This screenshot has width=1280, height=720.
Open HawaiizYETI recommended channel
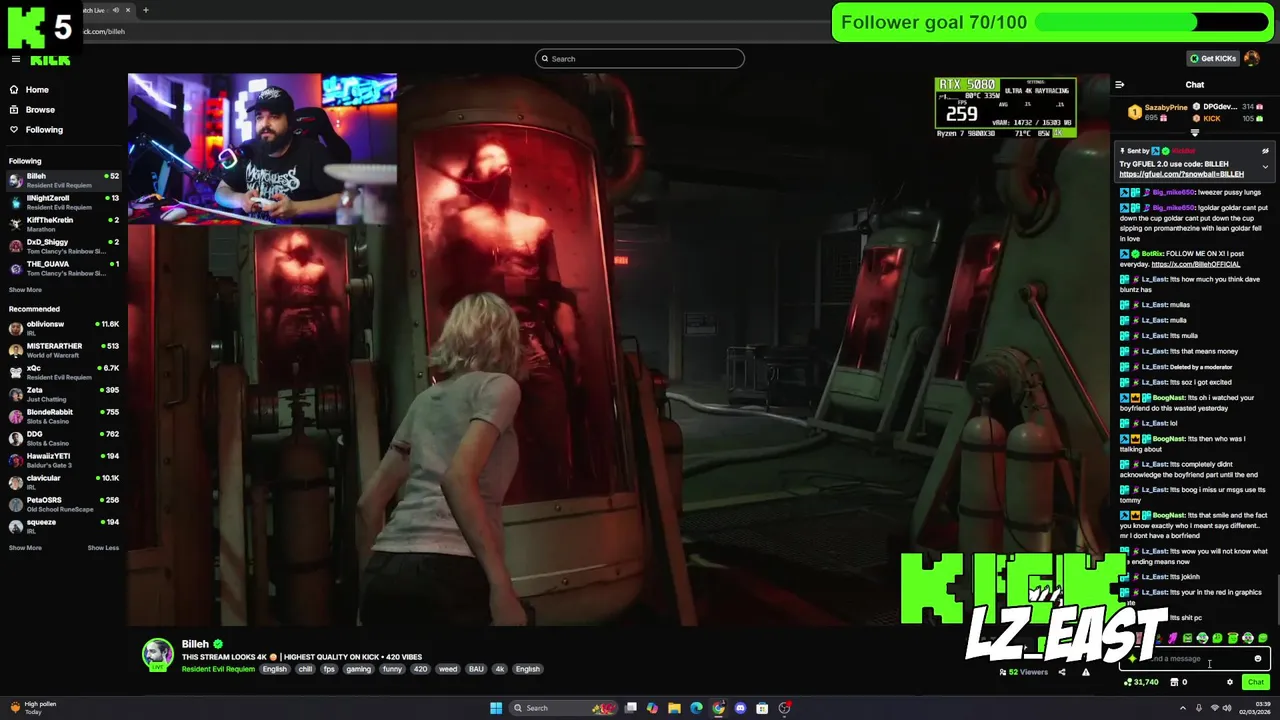(63, 460)
